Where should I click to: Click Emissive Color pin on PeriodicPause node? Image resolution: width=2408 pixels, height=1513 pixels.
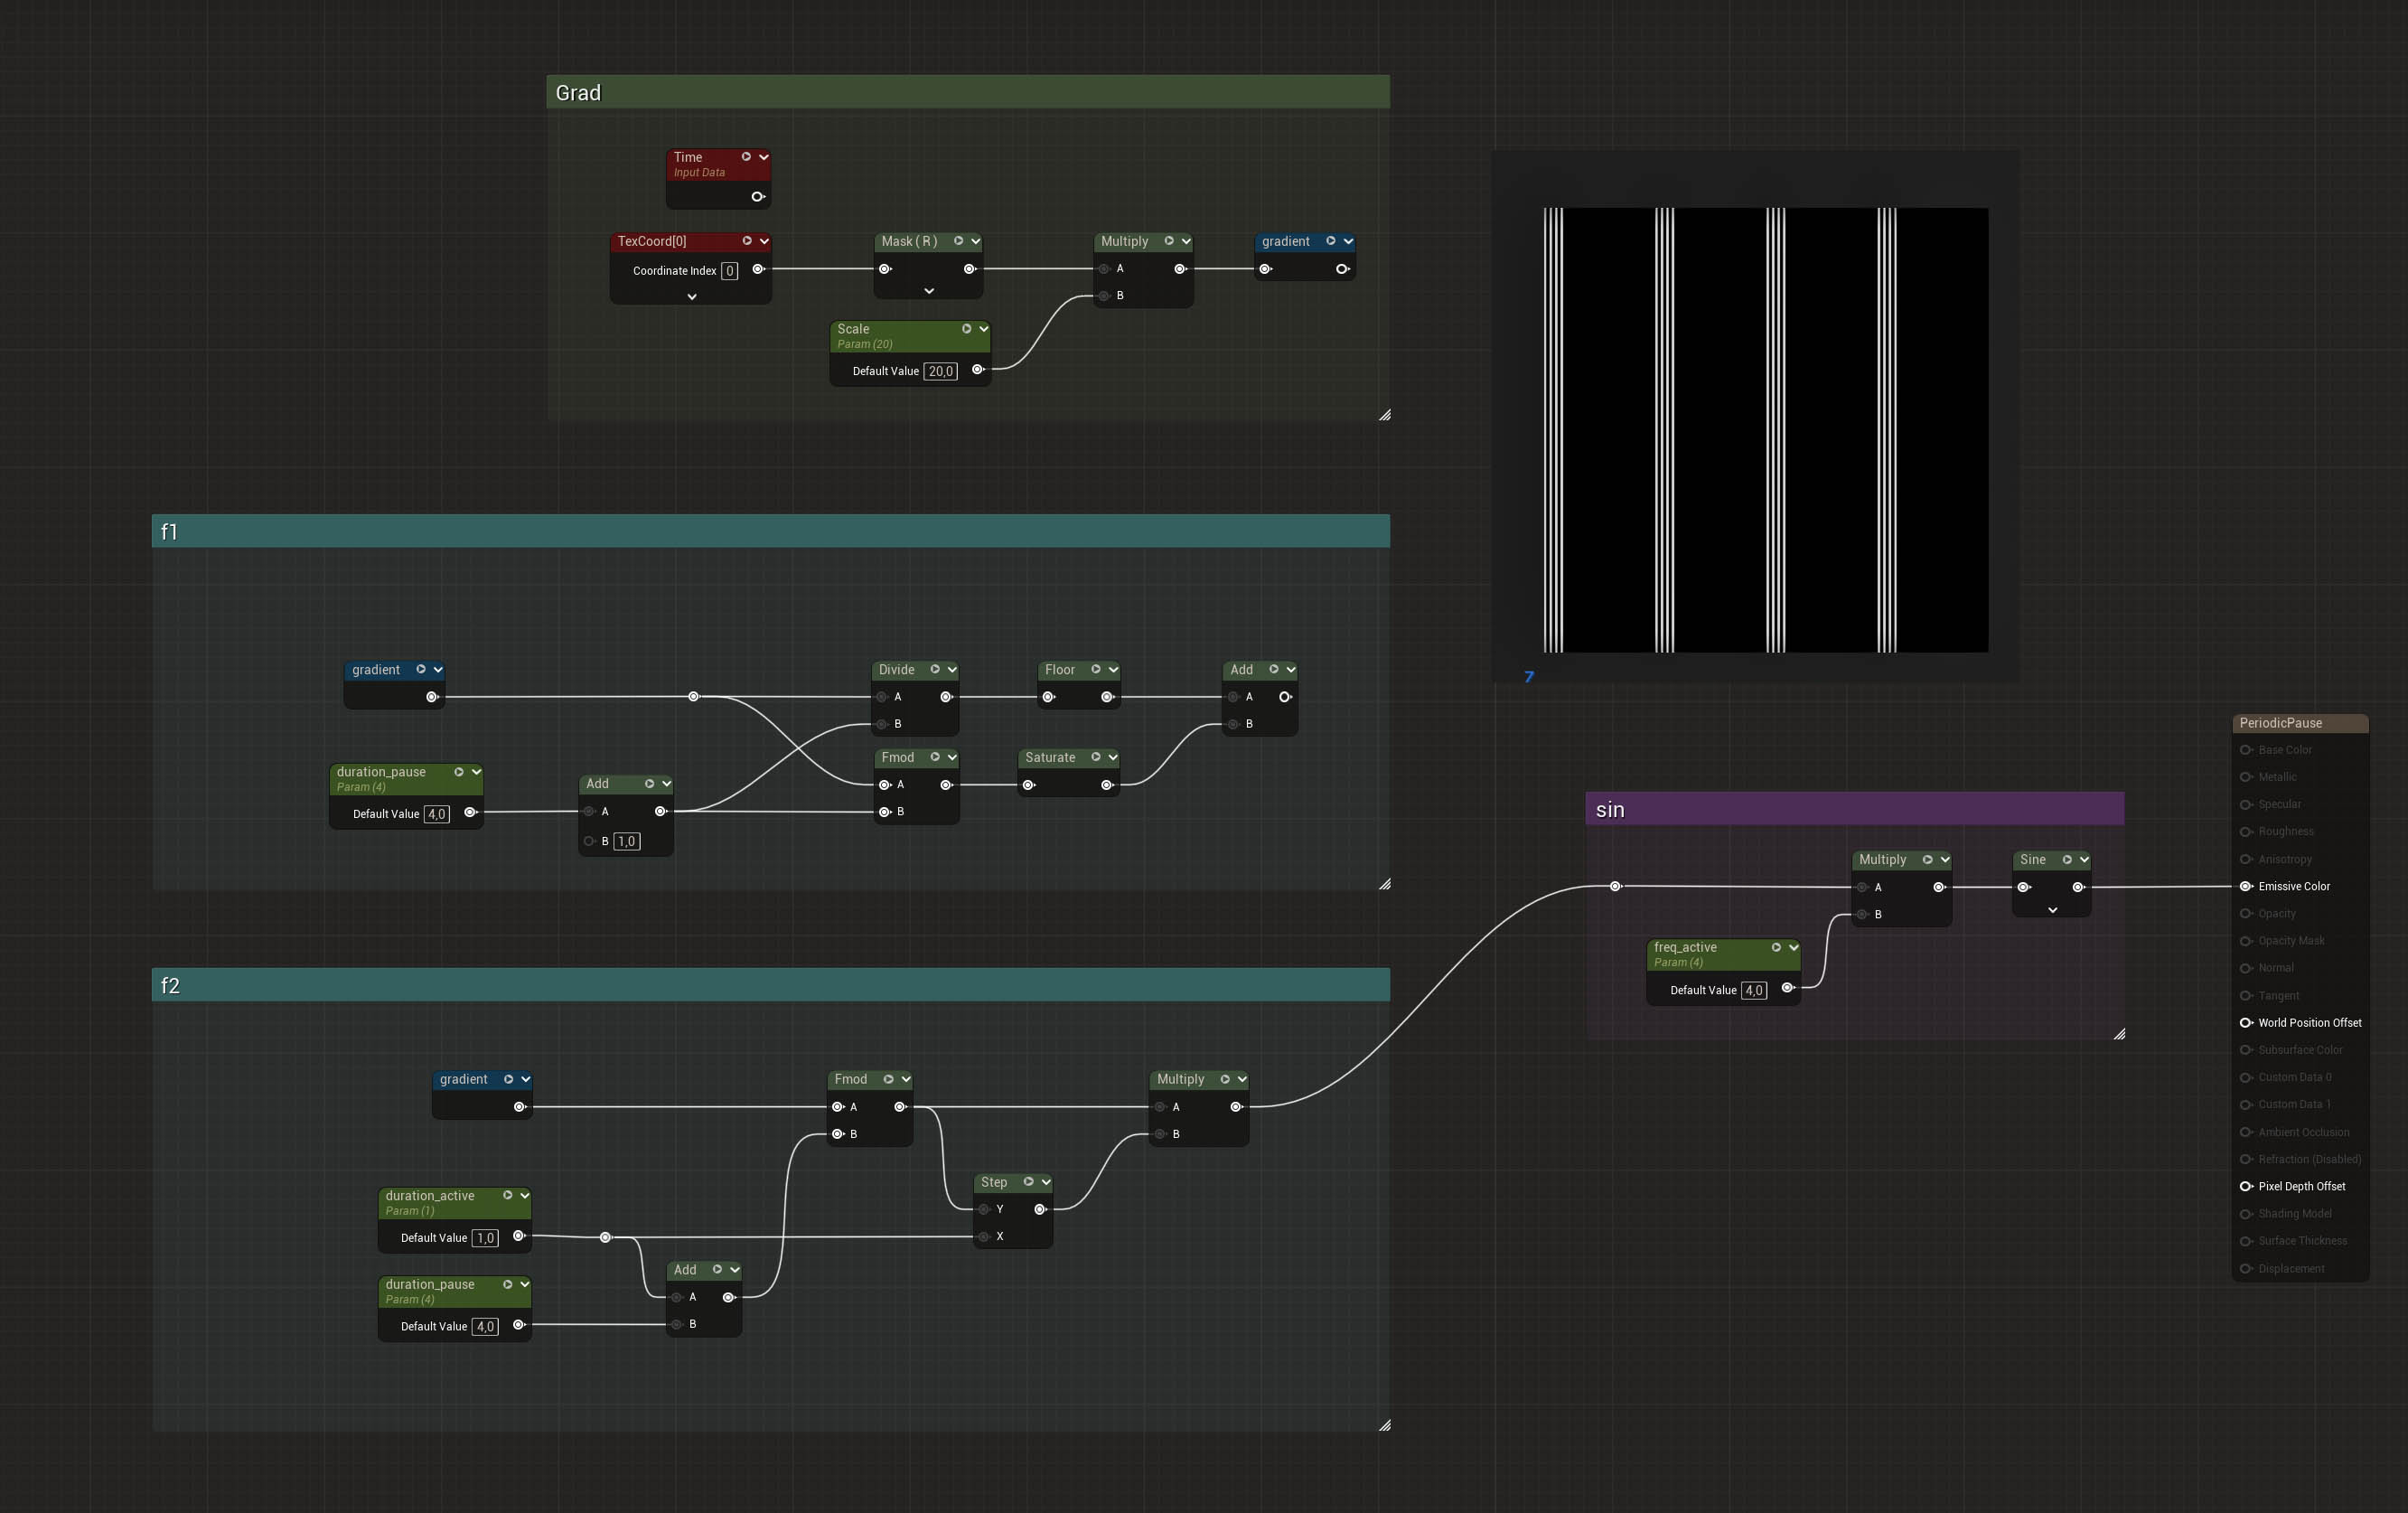[x=2246, y=886]
